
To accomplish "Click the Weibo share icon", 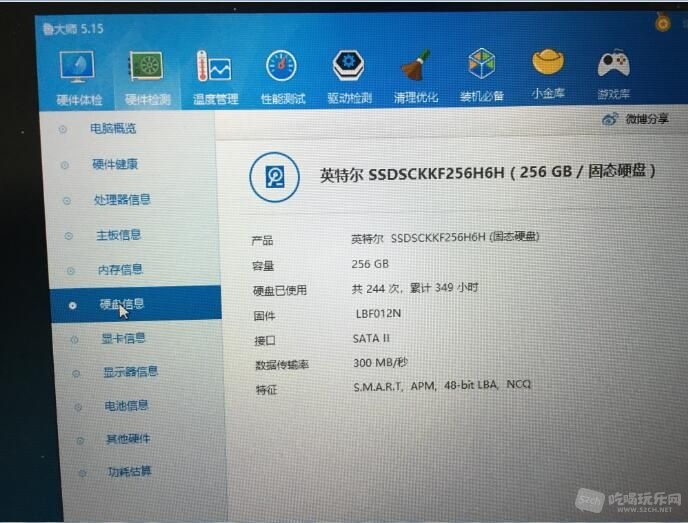I will point(609,119).
